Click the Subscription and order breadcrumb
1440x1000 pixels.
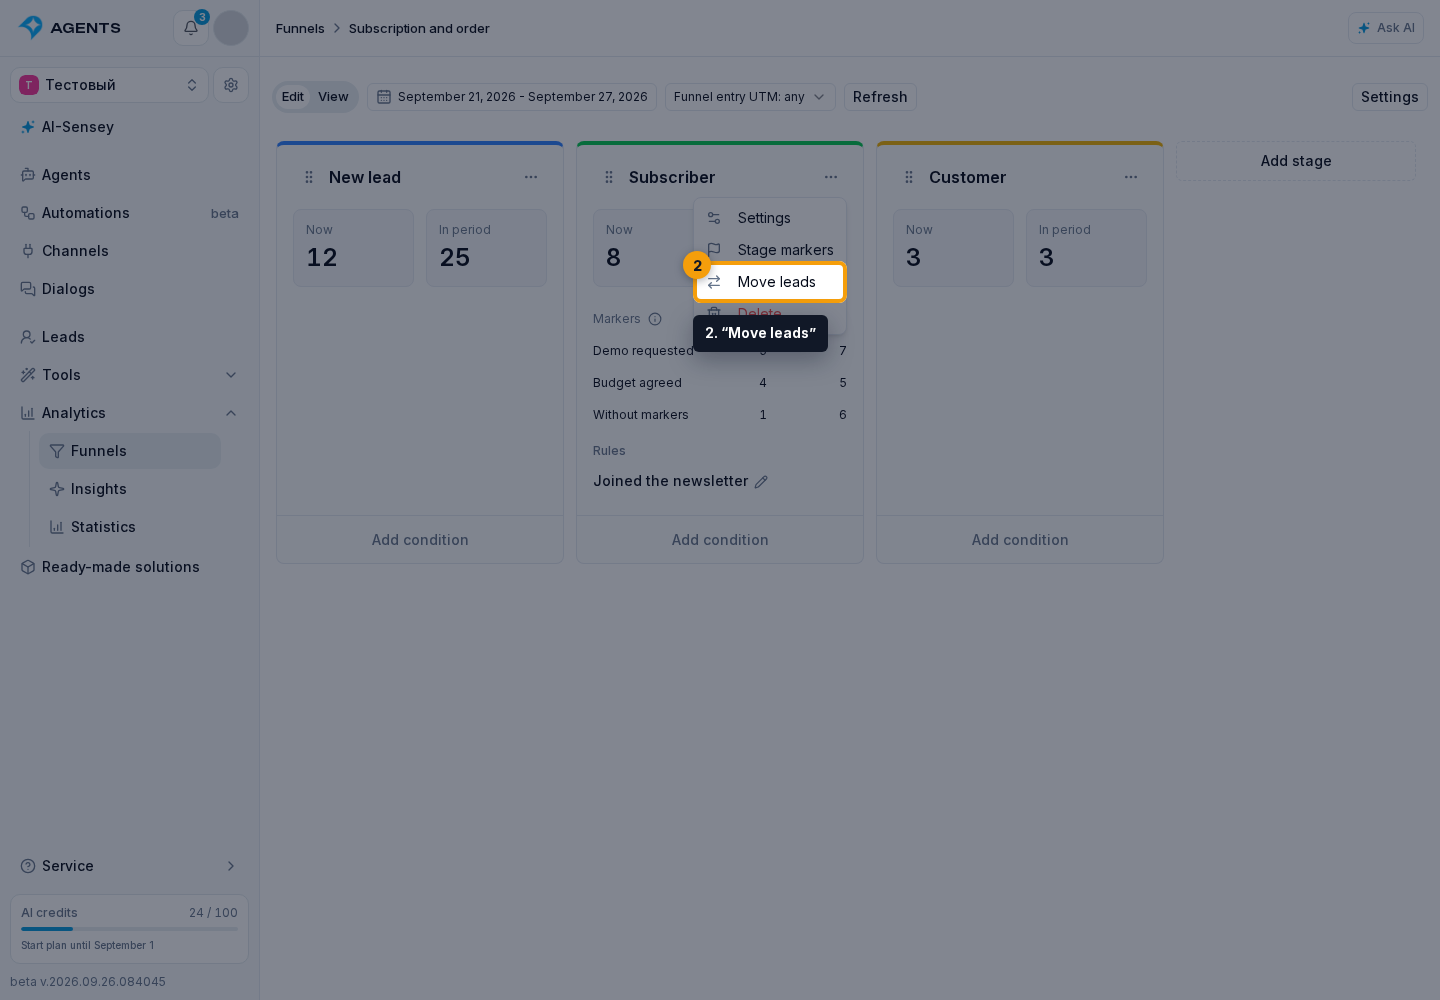(419, 28)
